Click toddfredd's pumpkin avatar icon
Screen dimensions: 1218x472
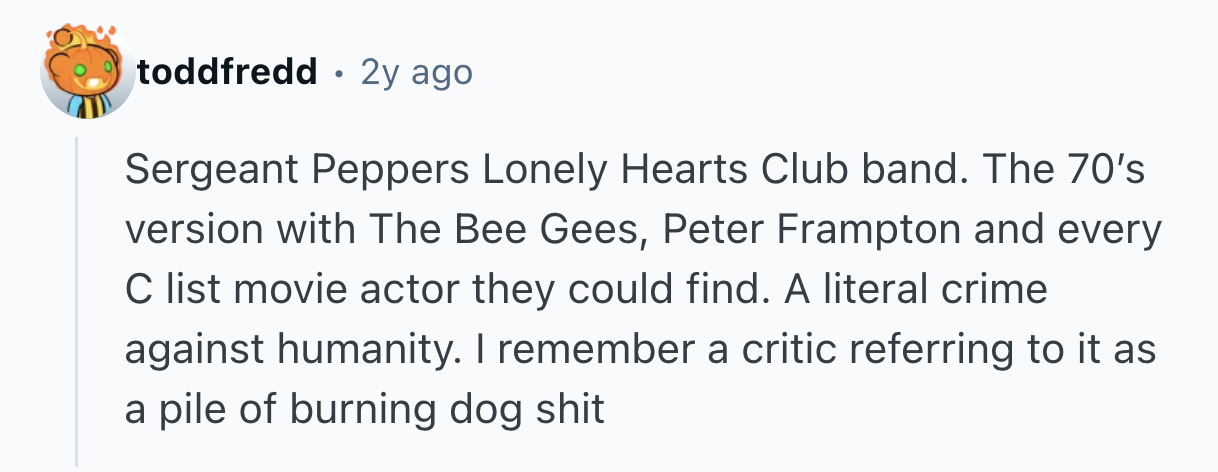pyautogui.click(x=86, y=72)
